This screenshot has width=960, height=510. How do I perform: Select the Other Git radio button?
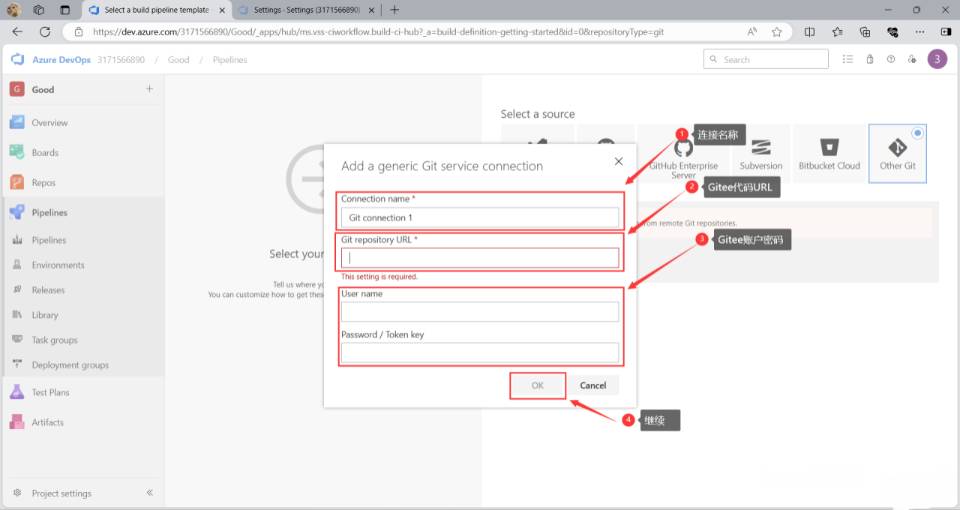917,133
